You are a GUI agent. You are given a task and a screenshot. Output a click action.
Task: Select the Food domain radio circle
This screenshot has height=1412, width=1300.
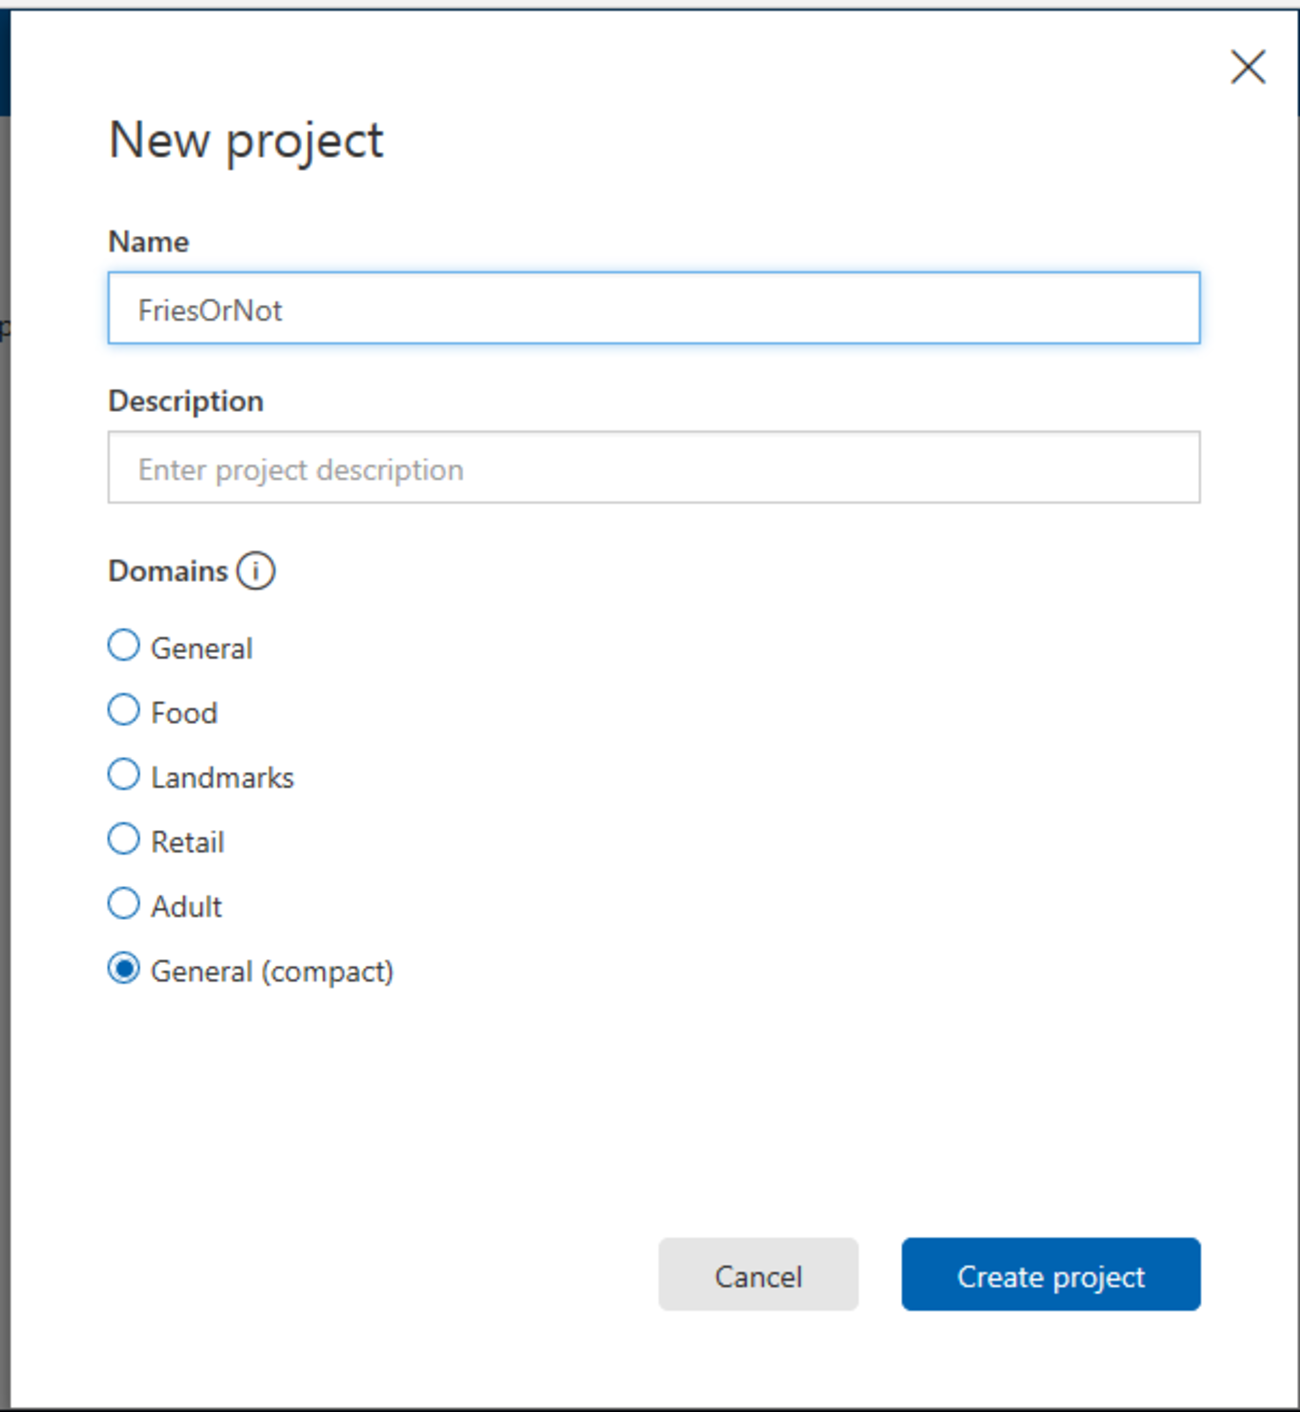pos(124,711)
